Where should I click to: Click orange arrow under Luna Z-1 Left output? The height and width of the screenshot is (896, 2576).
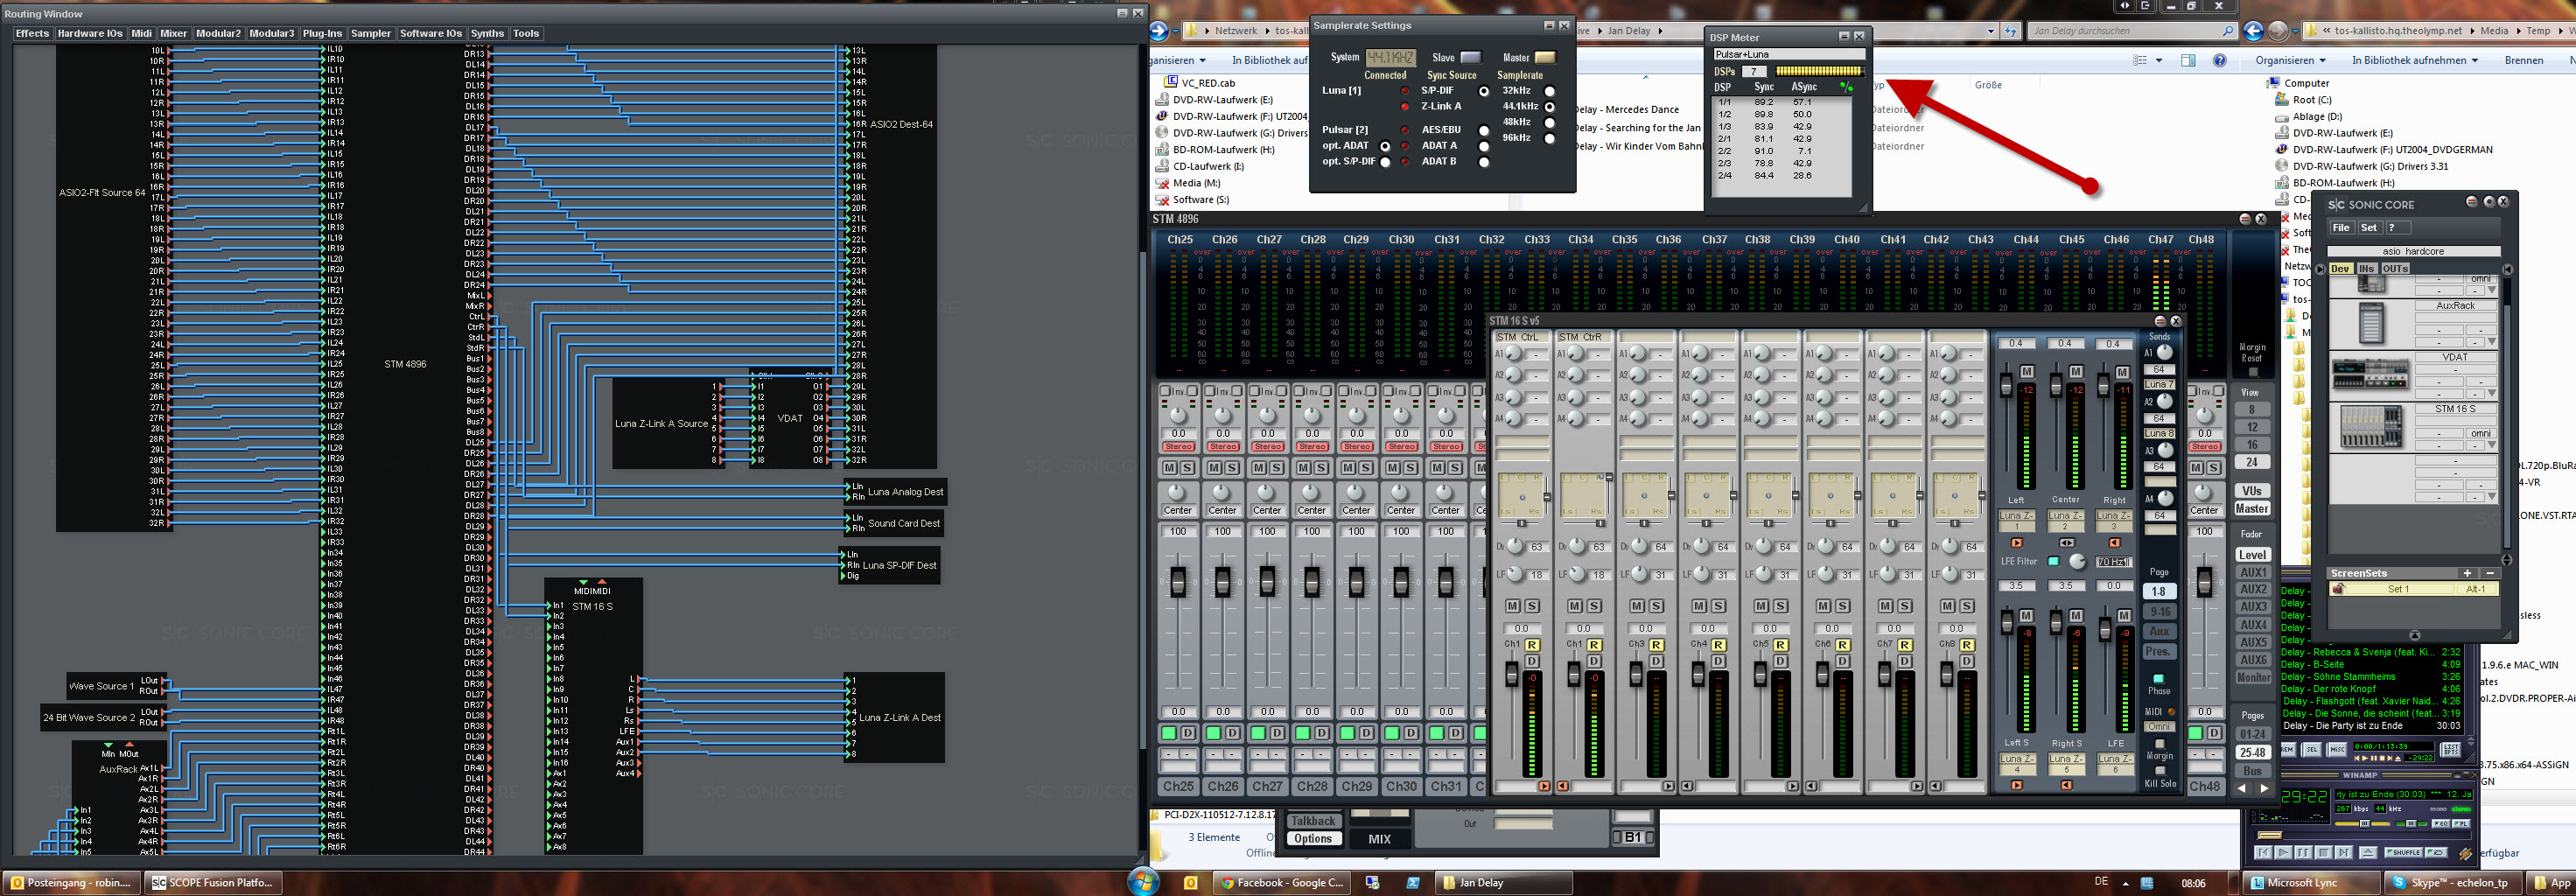pos(2017,543)
